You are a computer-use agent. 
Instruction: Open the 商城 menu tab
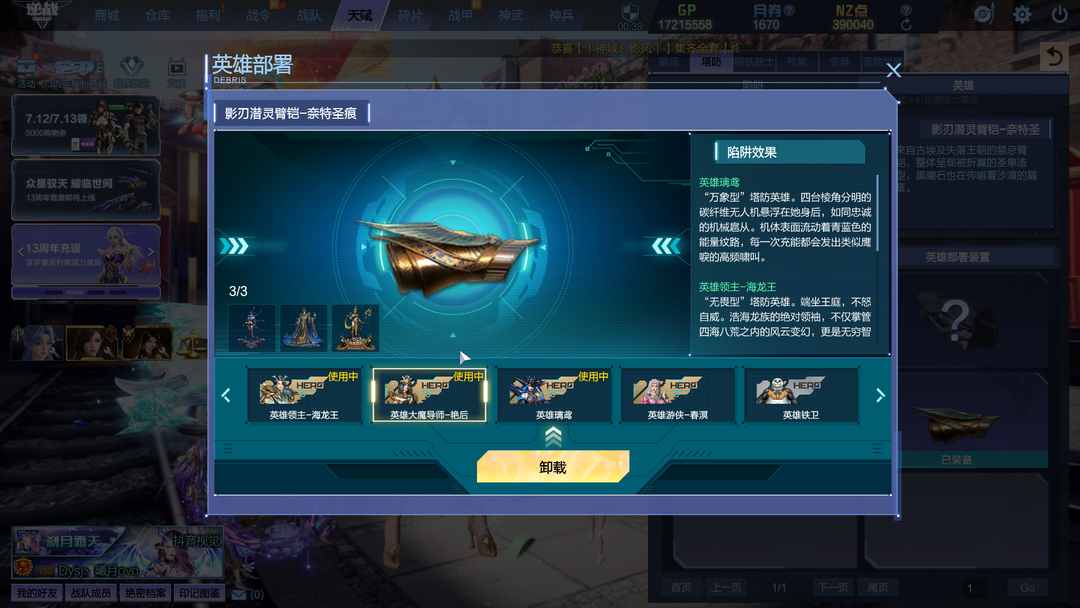tap(107, 15)
